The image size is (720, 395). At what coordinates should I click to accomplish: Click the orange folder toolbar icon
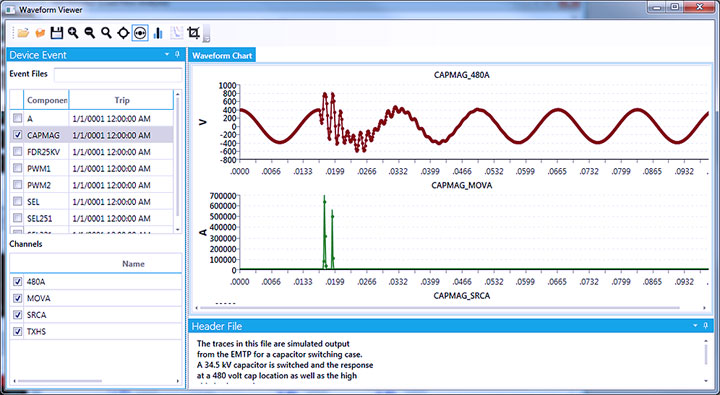point(40,33)
